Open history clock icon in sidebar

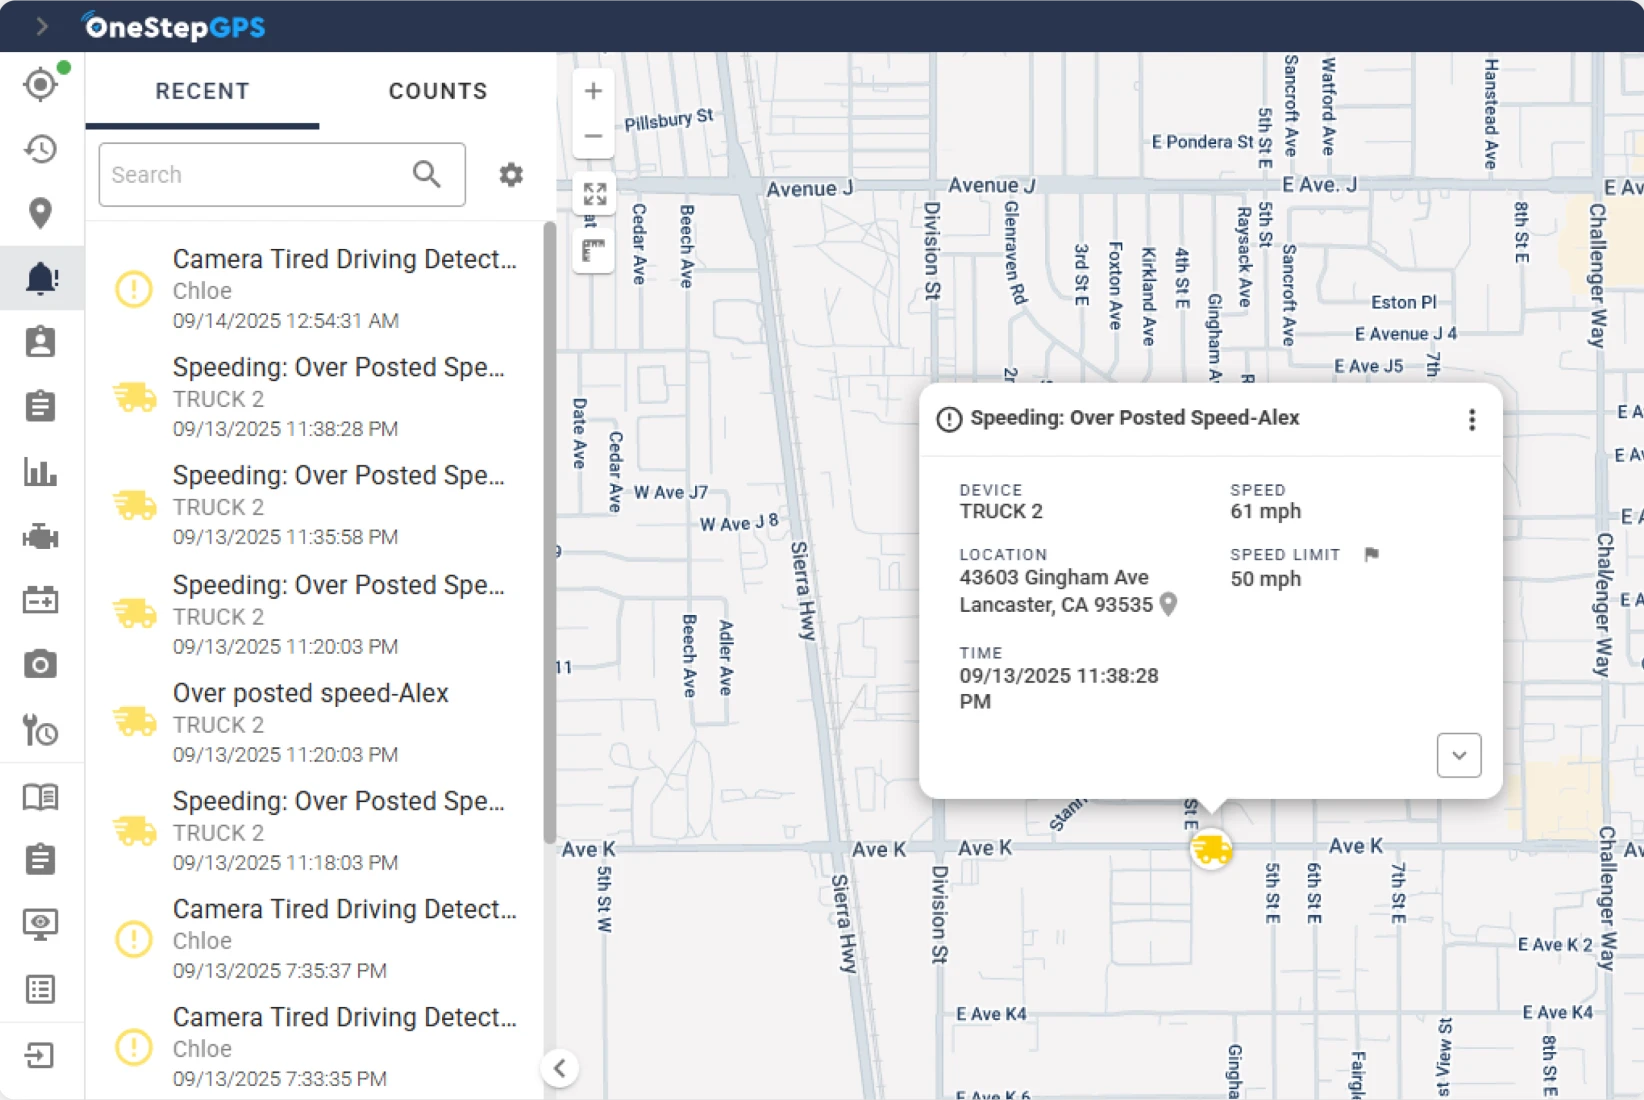pyautogui.click(x=41, y=149)
